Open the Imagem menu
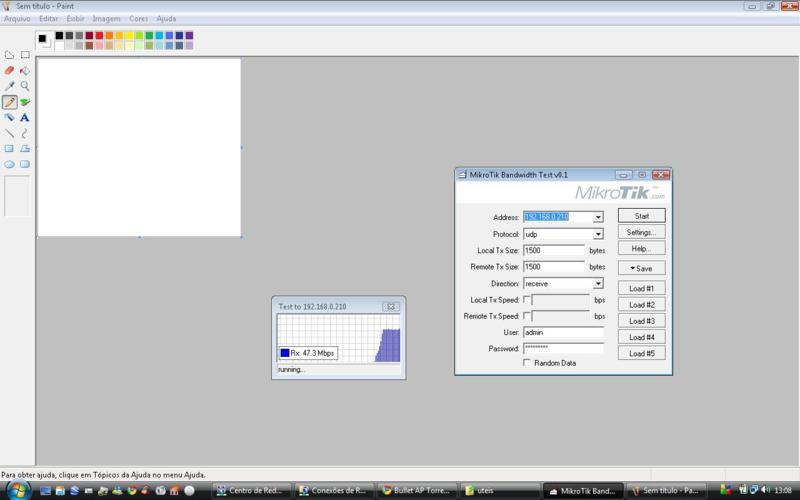Screen dimensions: 800x500 106,18
